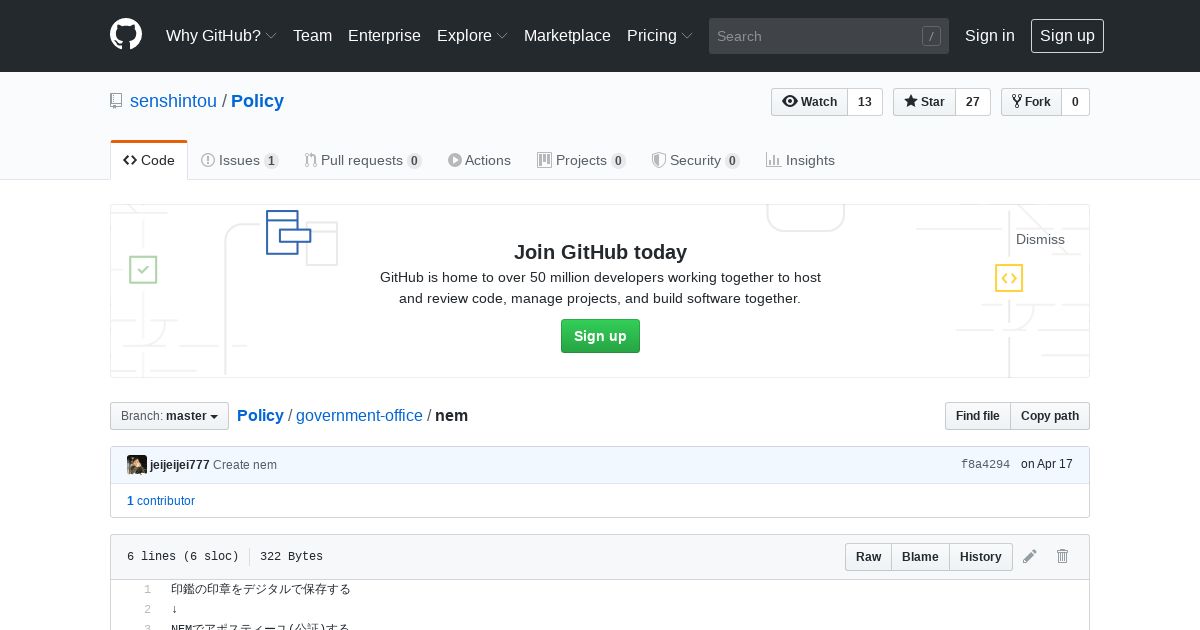The width and height of the screenshot is (1200, 630).
Task: Go to Marketplace
Action: 567,35
